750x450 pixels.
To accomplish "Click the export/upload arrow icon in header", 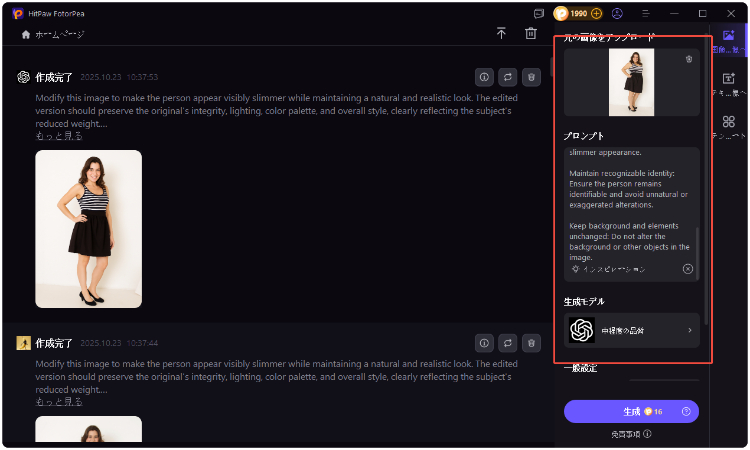I will coord(501,34).
